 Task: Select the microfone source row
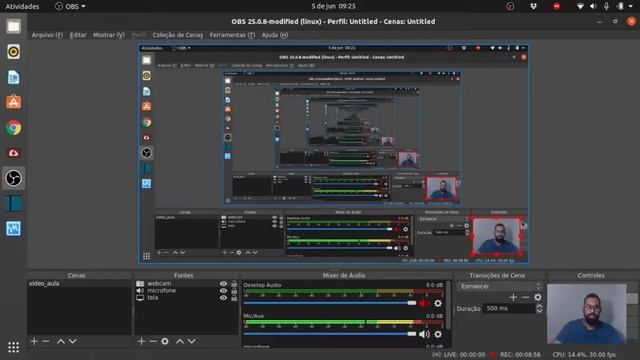(x=187, y=291)
